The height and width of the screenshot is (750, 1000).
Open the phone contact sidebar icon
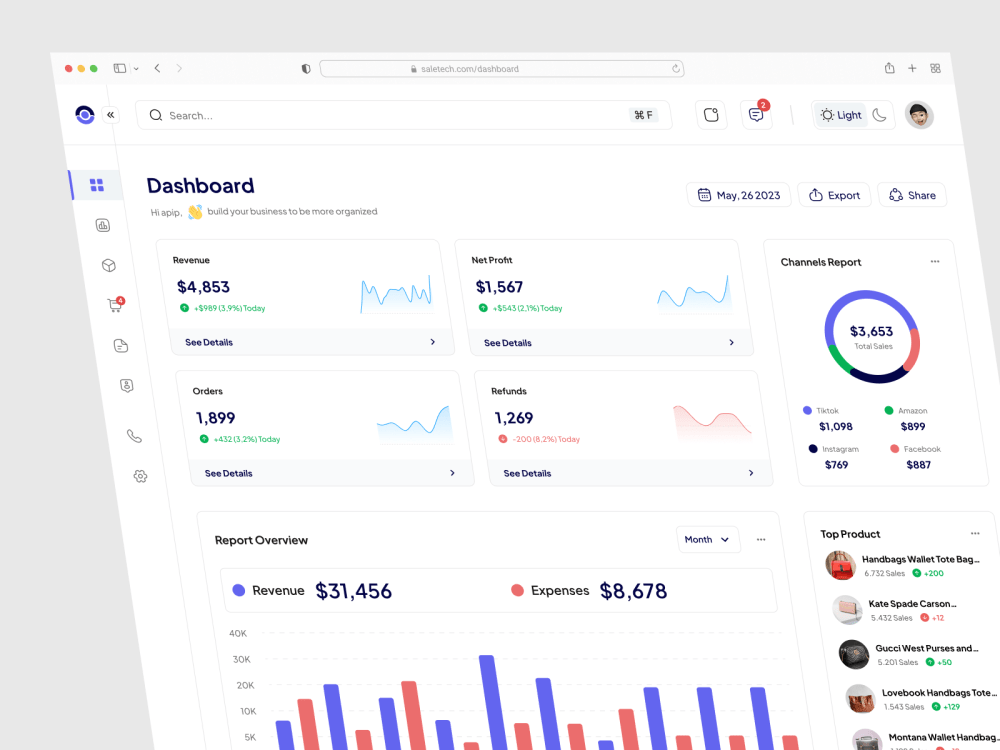click(x=134, y=436)
